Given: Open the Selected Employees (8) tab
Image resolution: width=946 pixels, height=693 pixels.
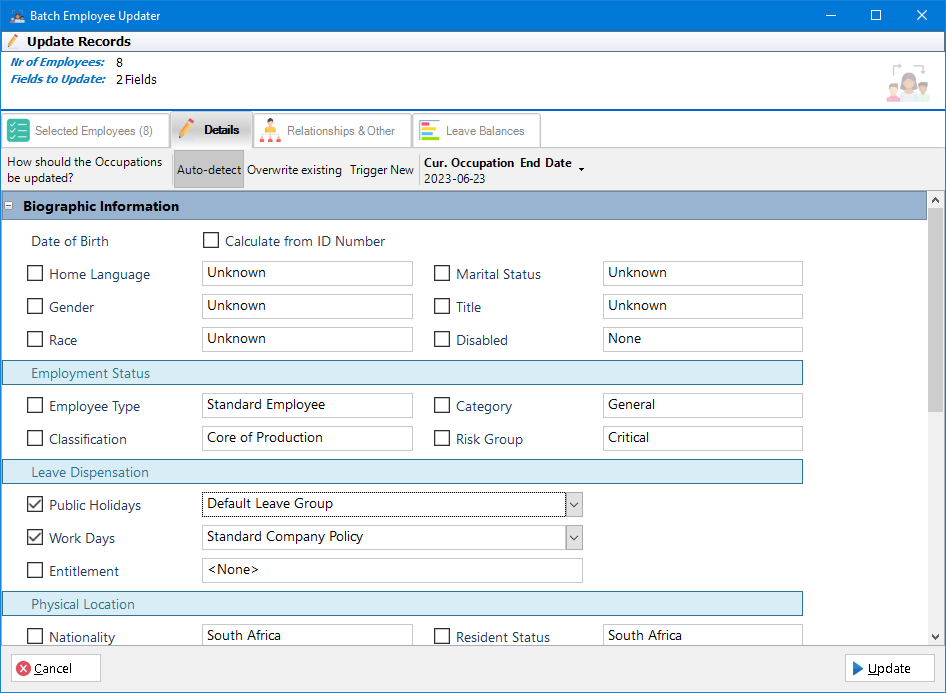Looking at the screenshot, I should pos(85,130).
